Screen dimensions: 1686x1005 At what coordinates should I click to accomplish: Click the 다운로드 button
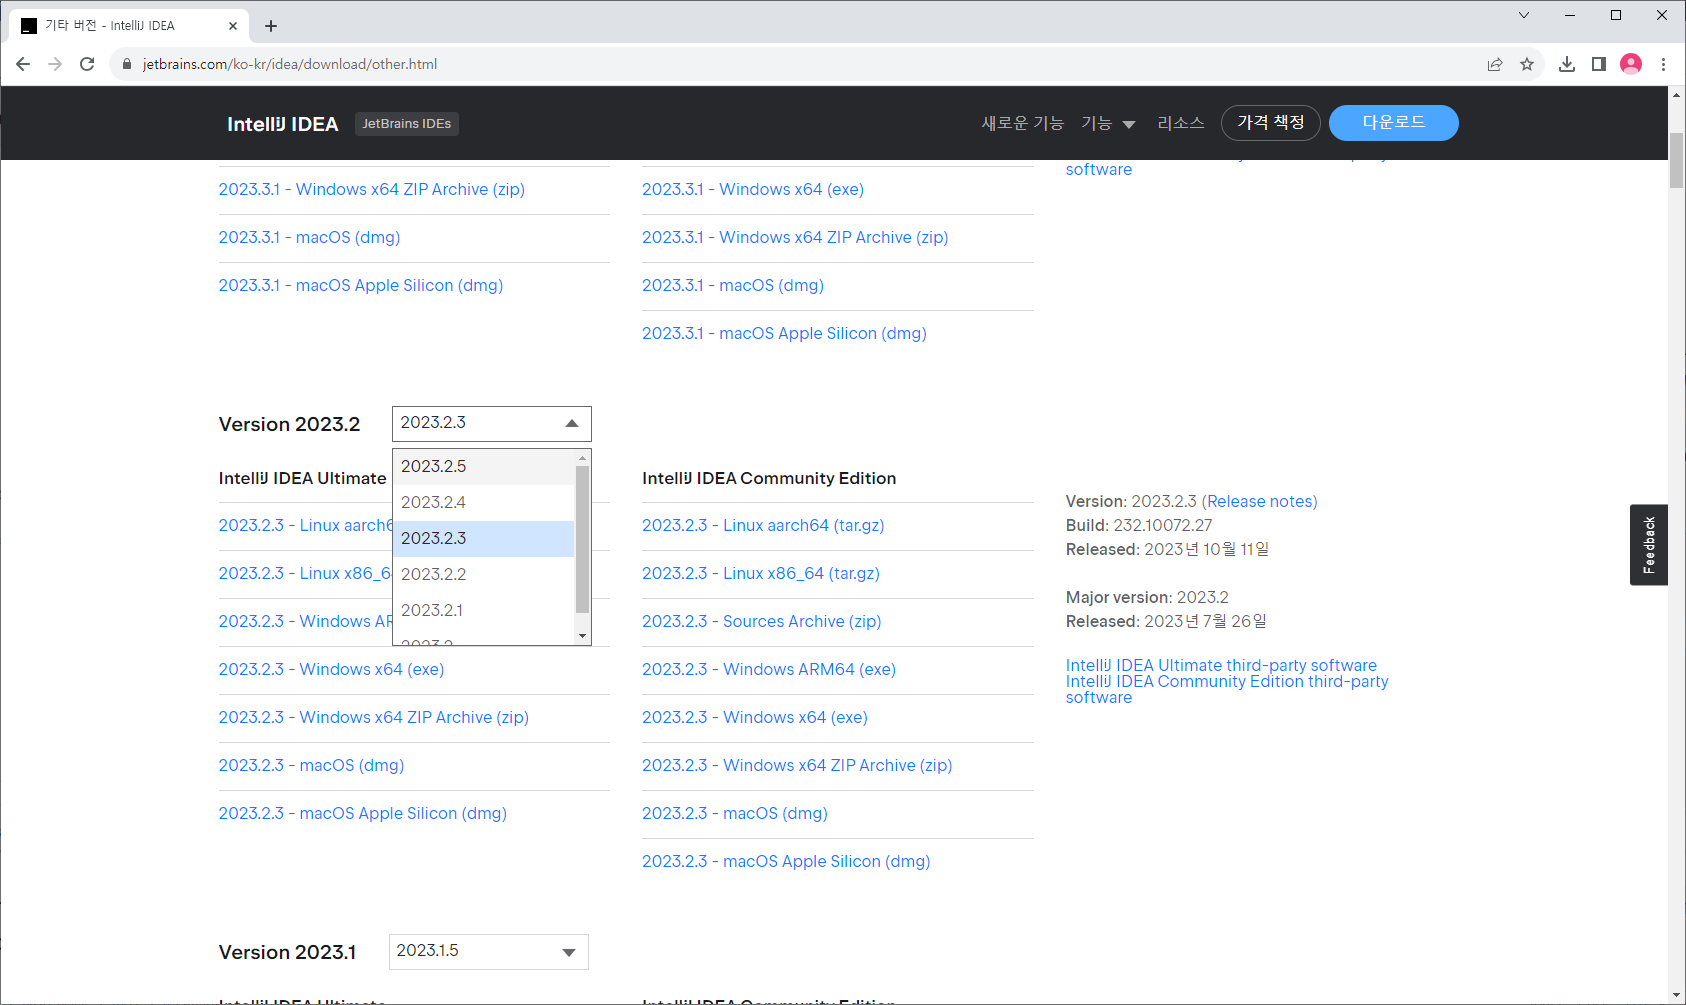click(x=1394, y=123)
